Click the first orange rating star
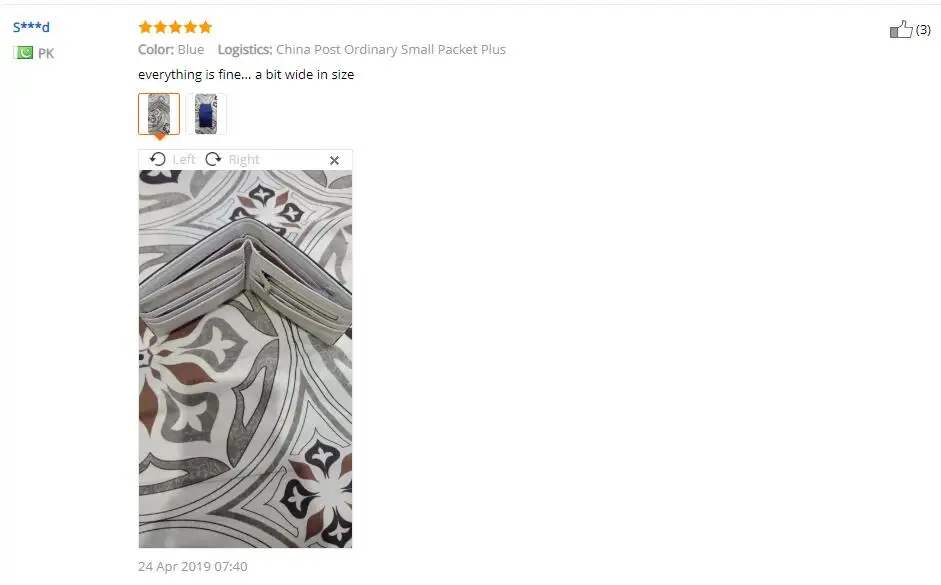This screenshot has width=941, height=585. coord(145,27)
